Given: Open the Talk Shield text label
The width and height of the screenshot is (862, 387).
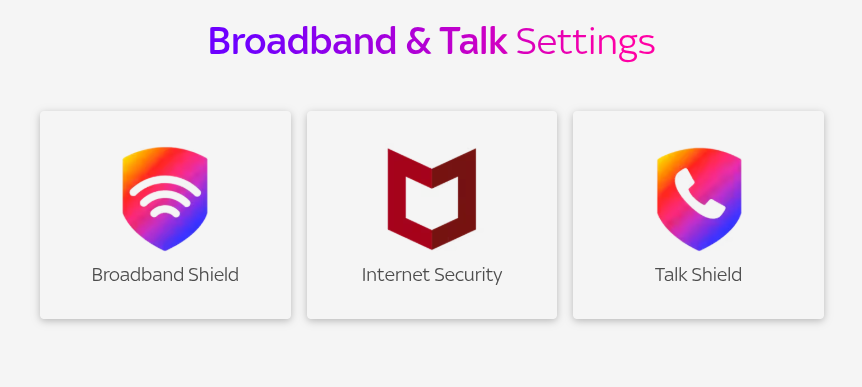Looking at the screenshot, I should 698,274.
